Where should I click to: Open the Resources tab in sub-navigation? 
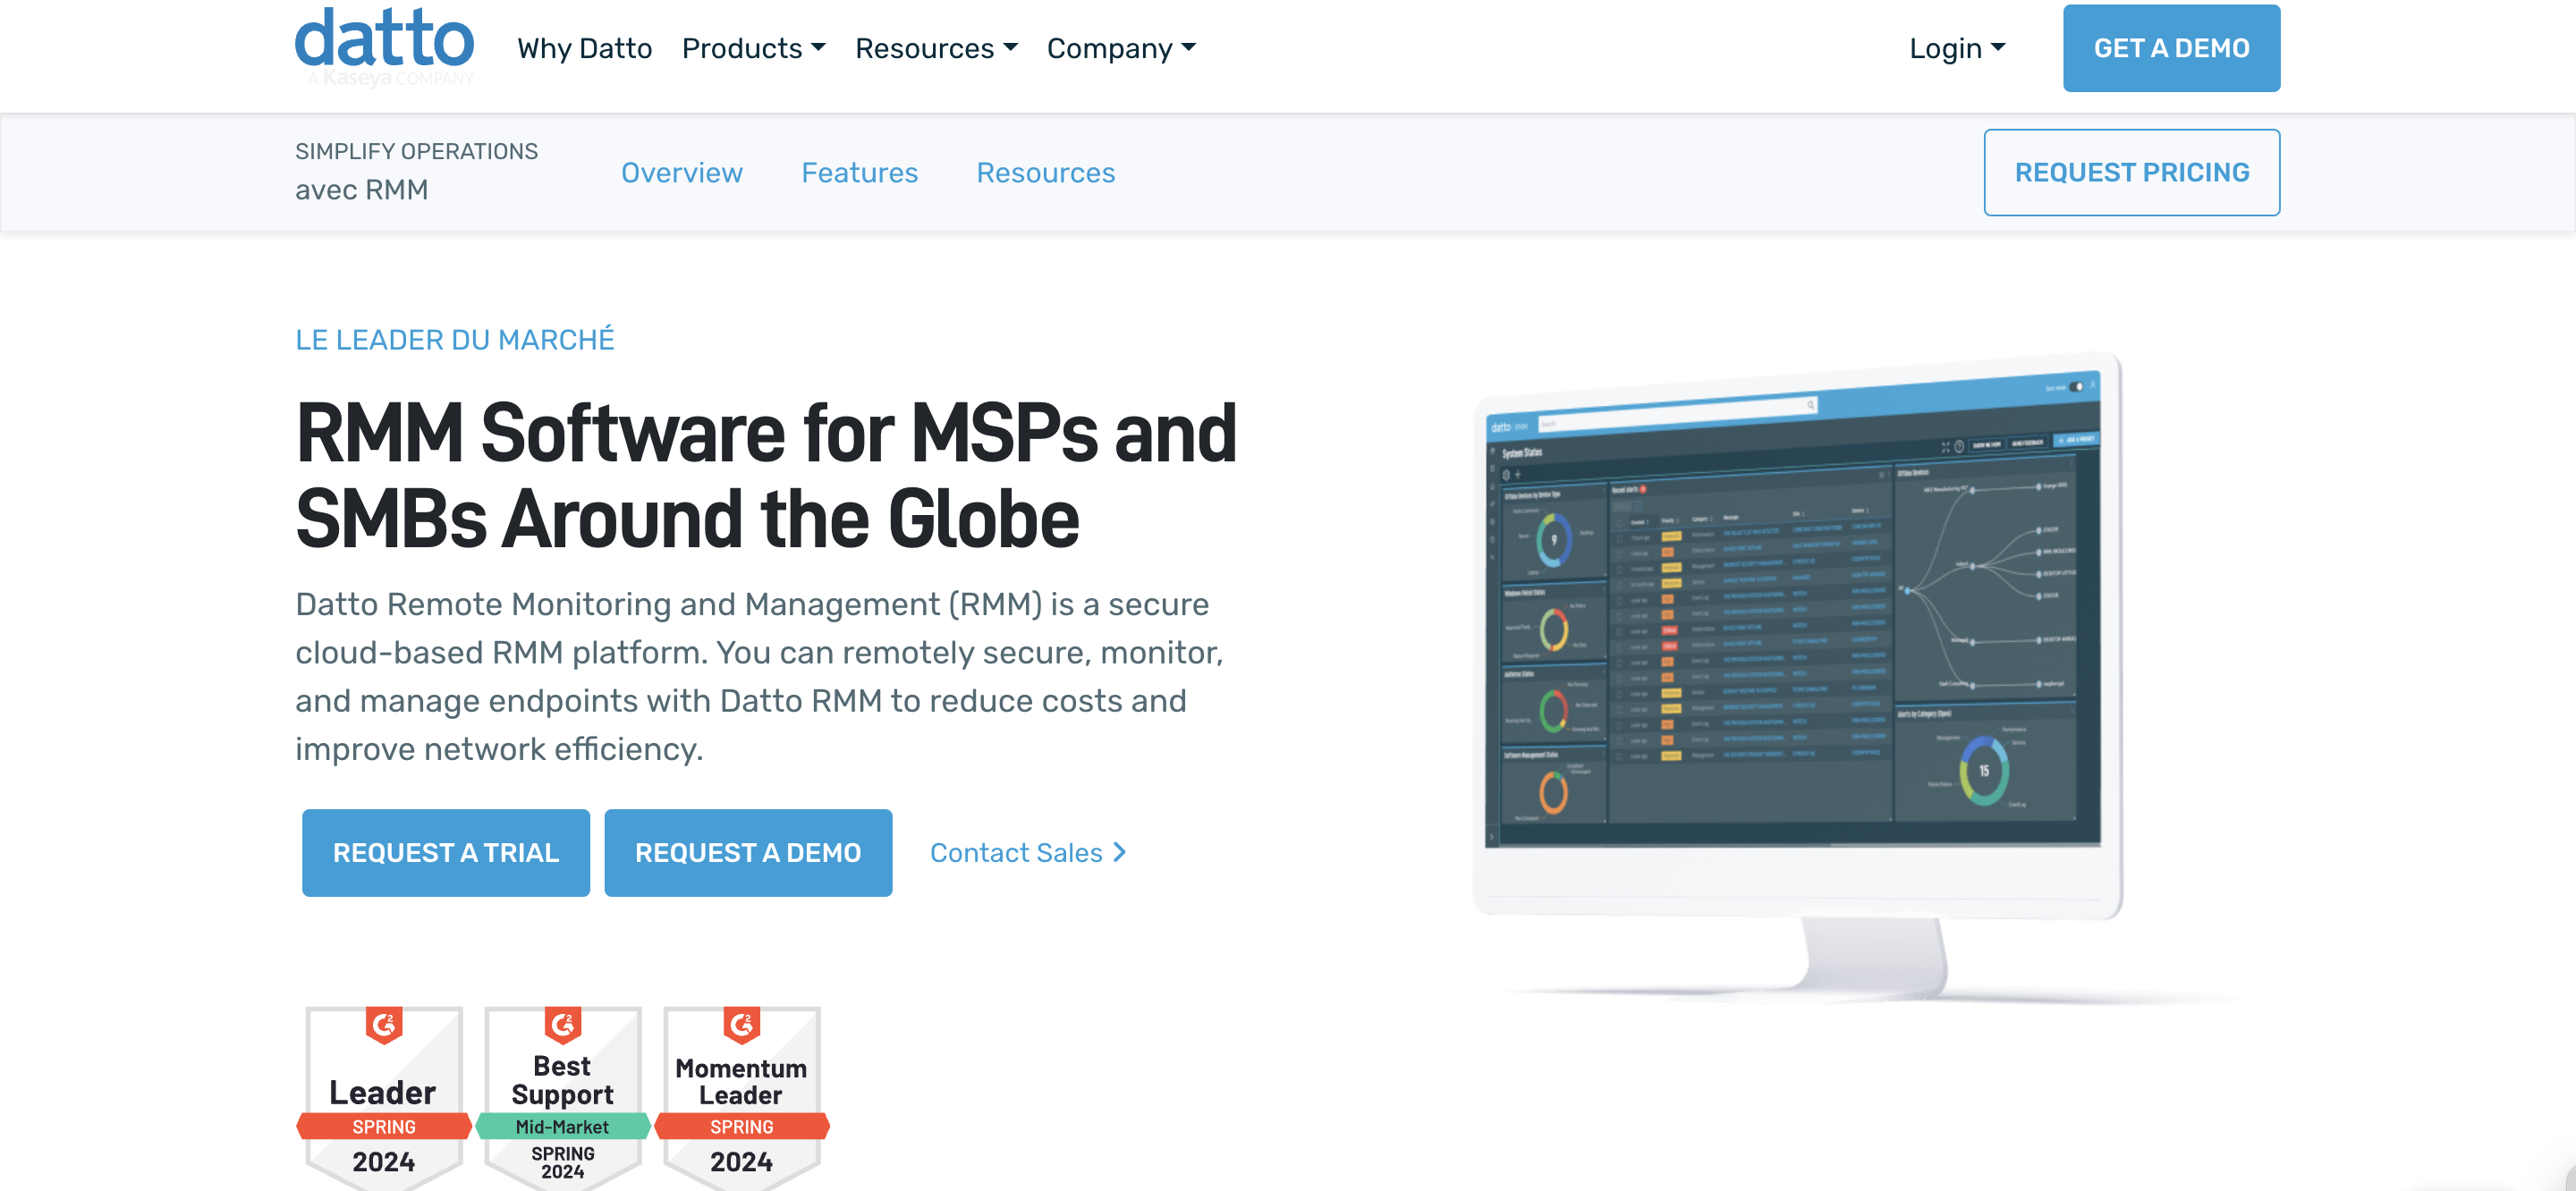pyautogui.click(x=1045, y=172)
